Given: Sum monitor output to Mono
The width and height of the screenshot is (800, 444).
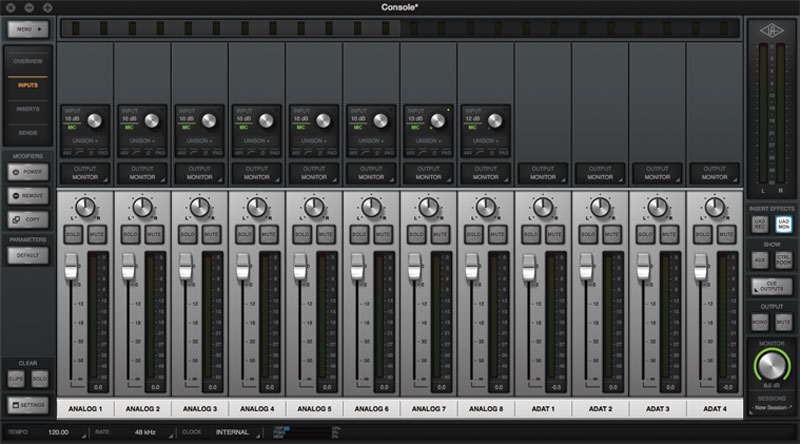Looking at the screenshot, I should point(760,322).
